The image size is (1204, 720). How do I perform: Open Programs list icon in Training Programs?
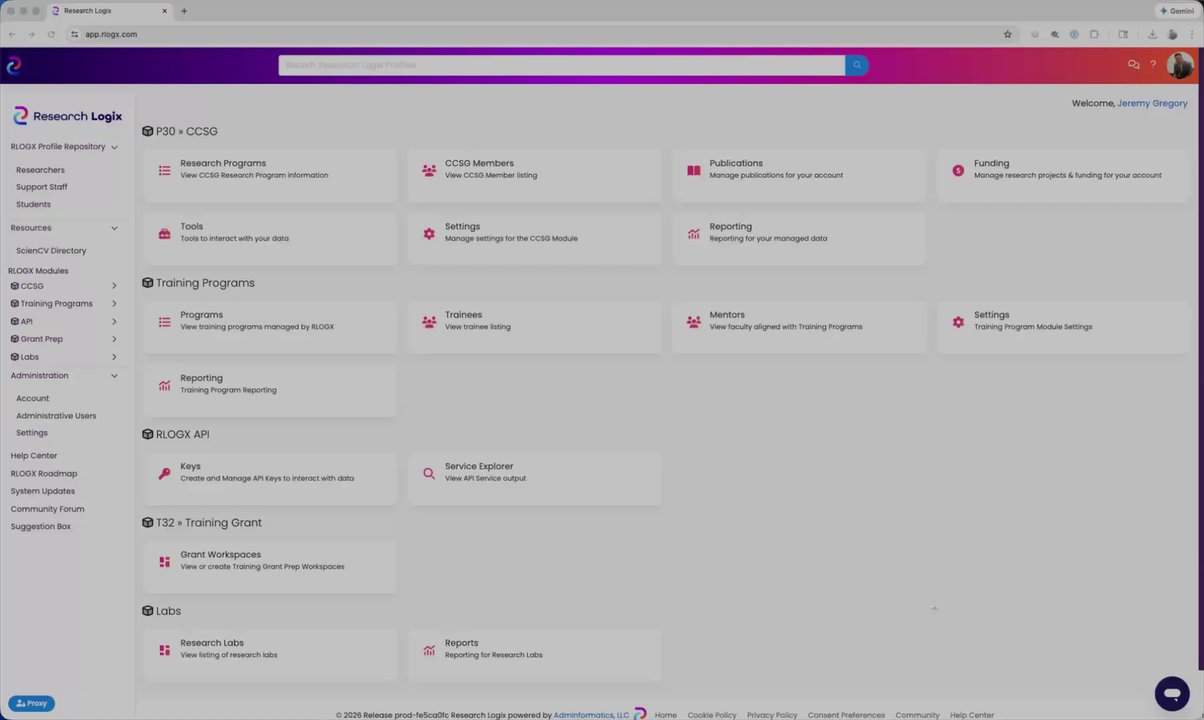164,322
